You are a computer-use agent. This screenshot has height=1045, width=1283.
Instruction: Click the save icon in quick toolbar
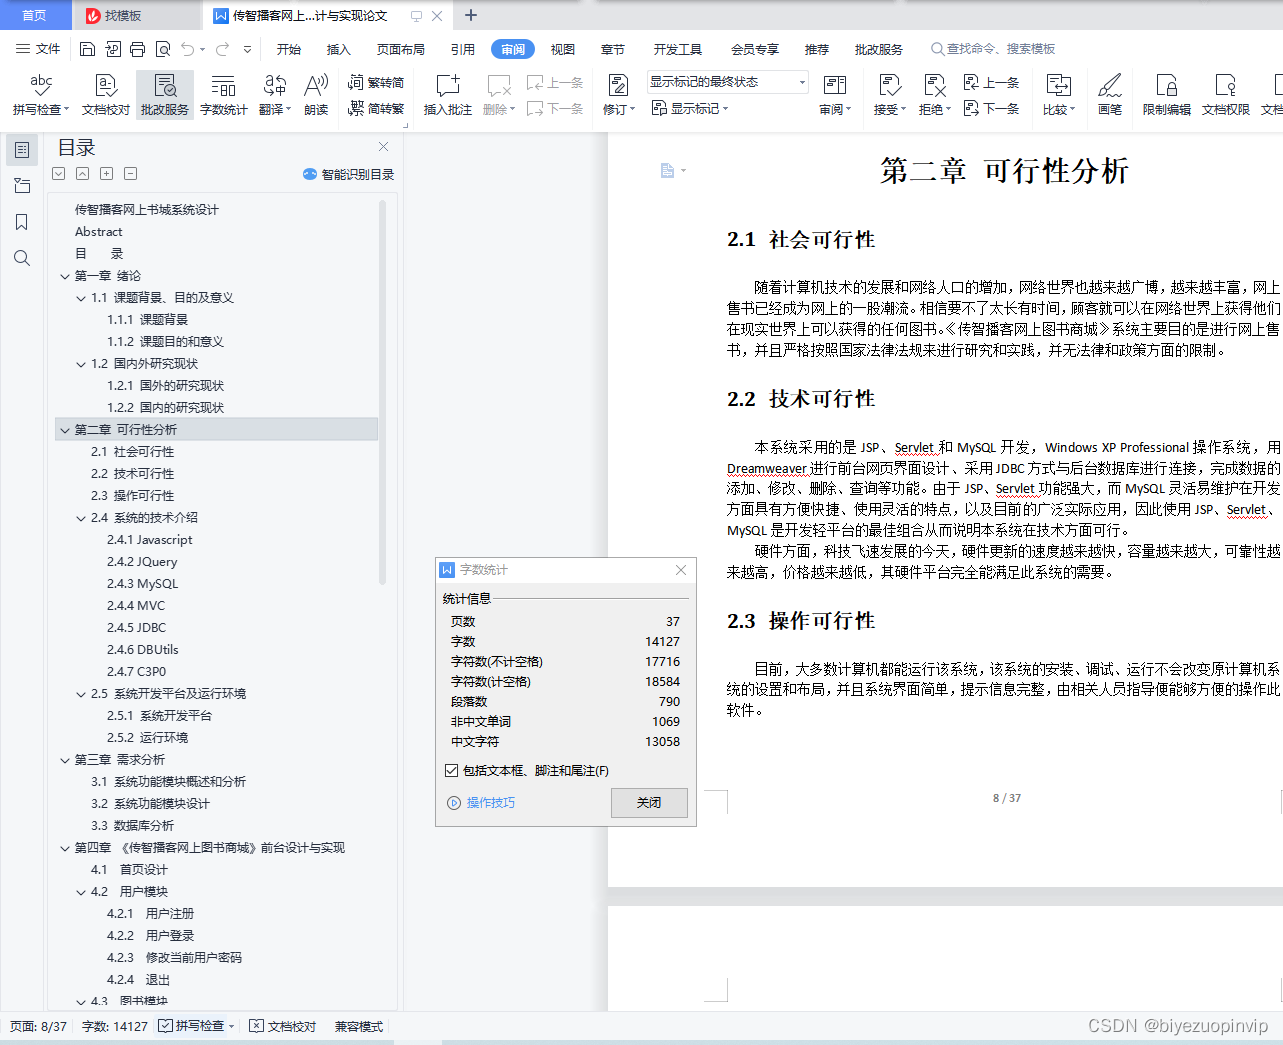pos(87,49)
